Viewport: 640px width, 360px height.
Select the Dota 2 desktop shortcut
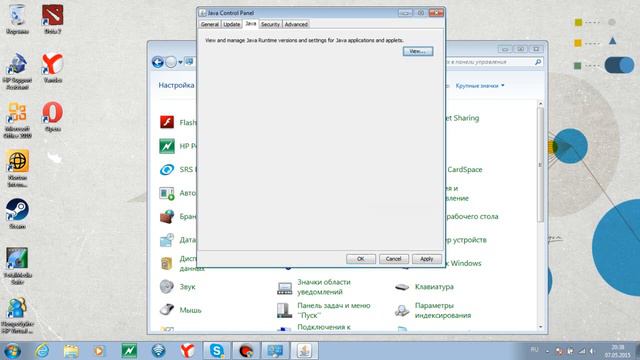click(53, 19)
